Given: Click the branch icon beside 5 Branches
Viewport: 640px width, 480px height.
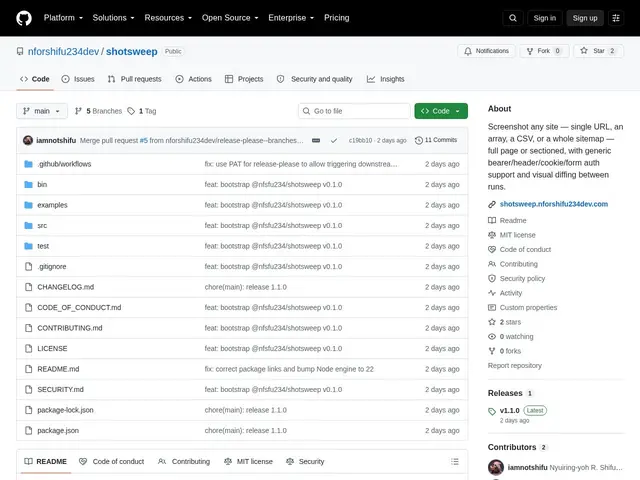Looking at the screenshot, I should click(78, 111).
